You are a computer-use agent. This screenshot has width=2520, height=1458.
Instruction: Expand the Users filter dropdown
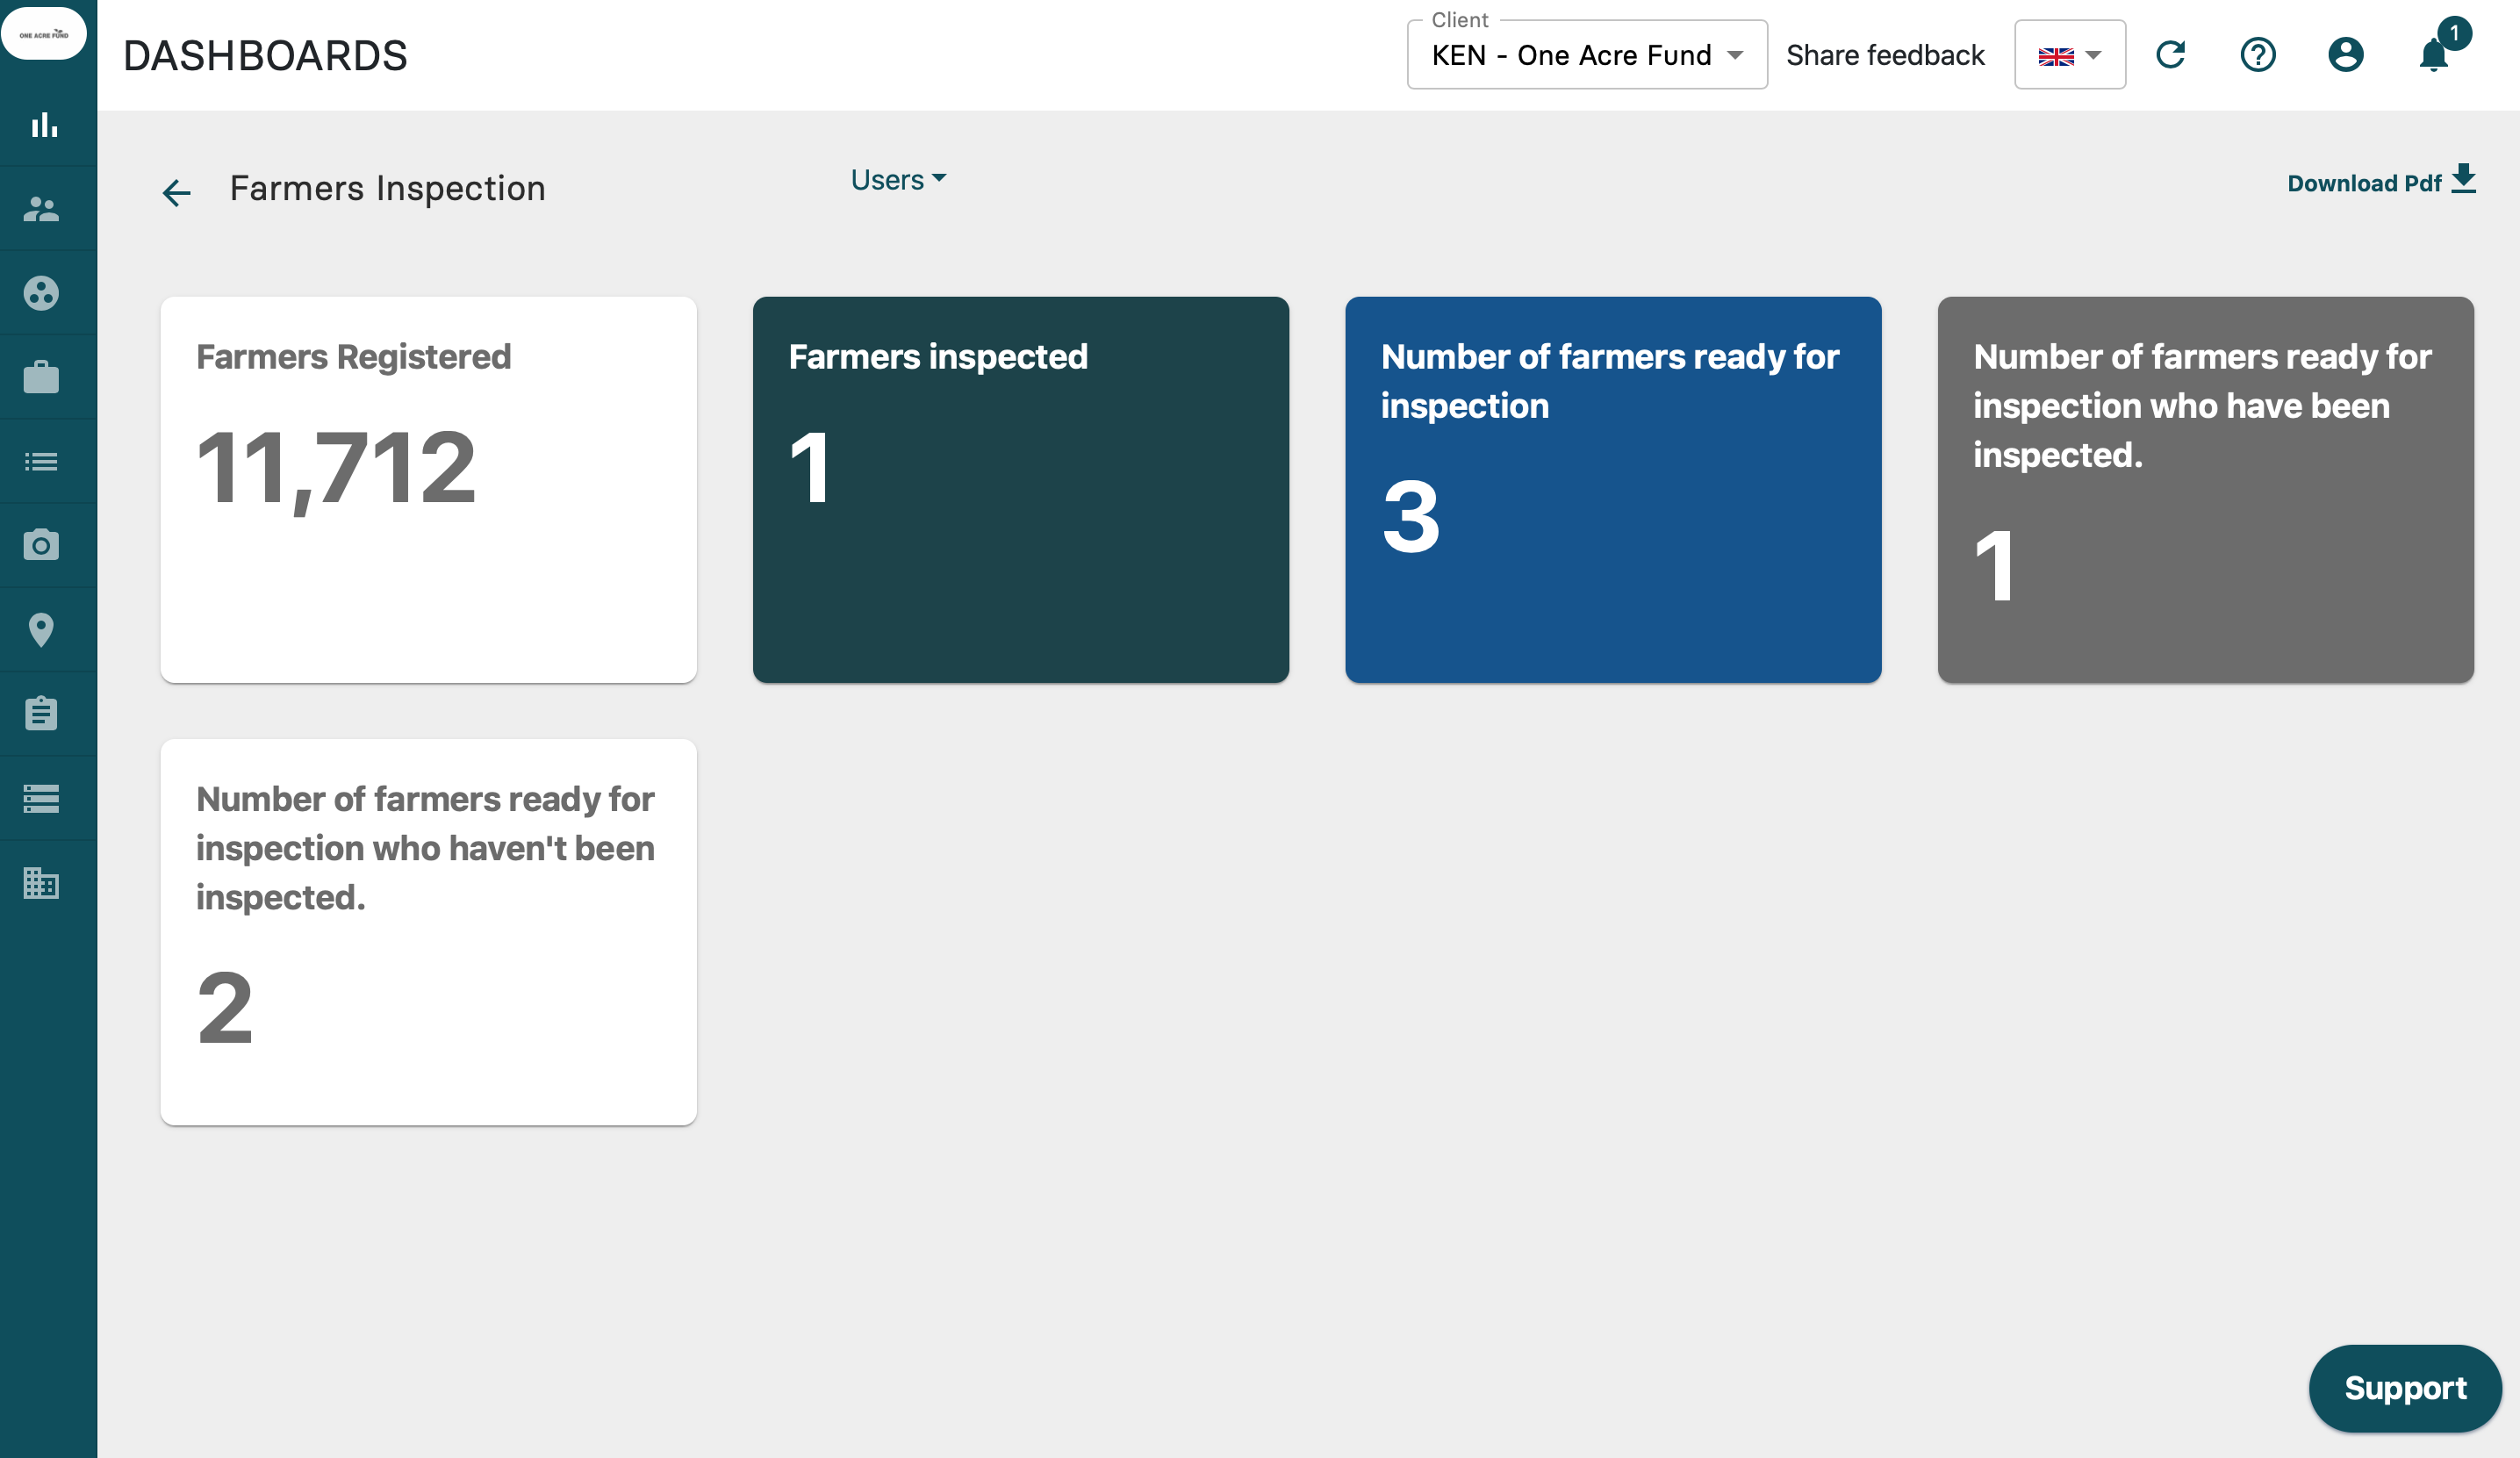point(897,180)
